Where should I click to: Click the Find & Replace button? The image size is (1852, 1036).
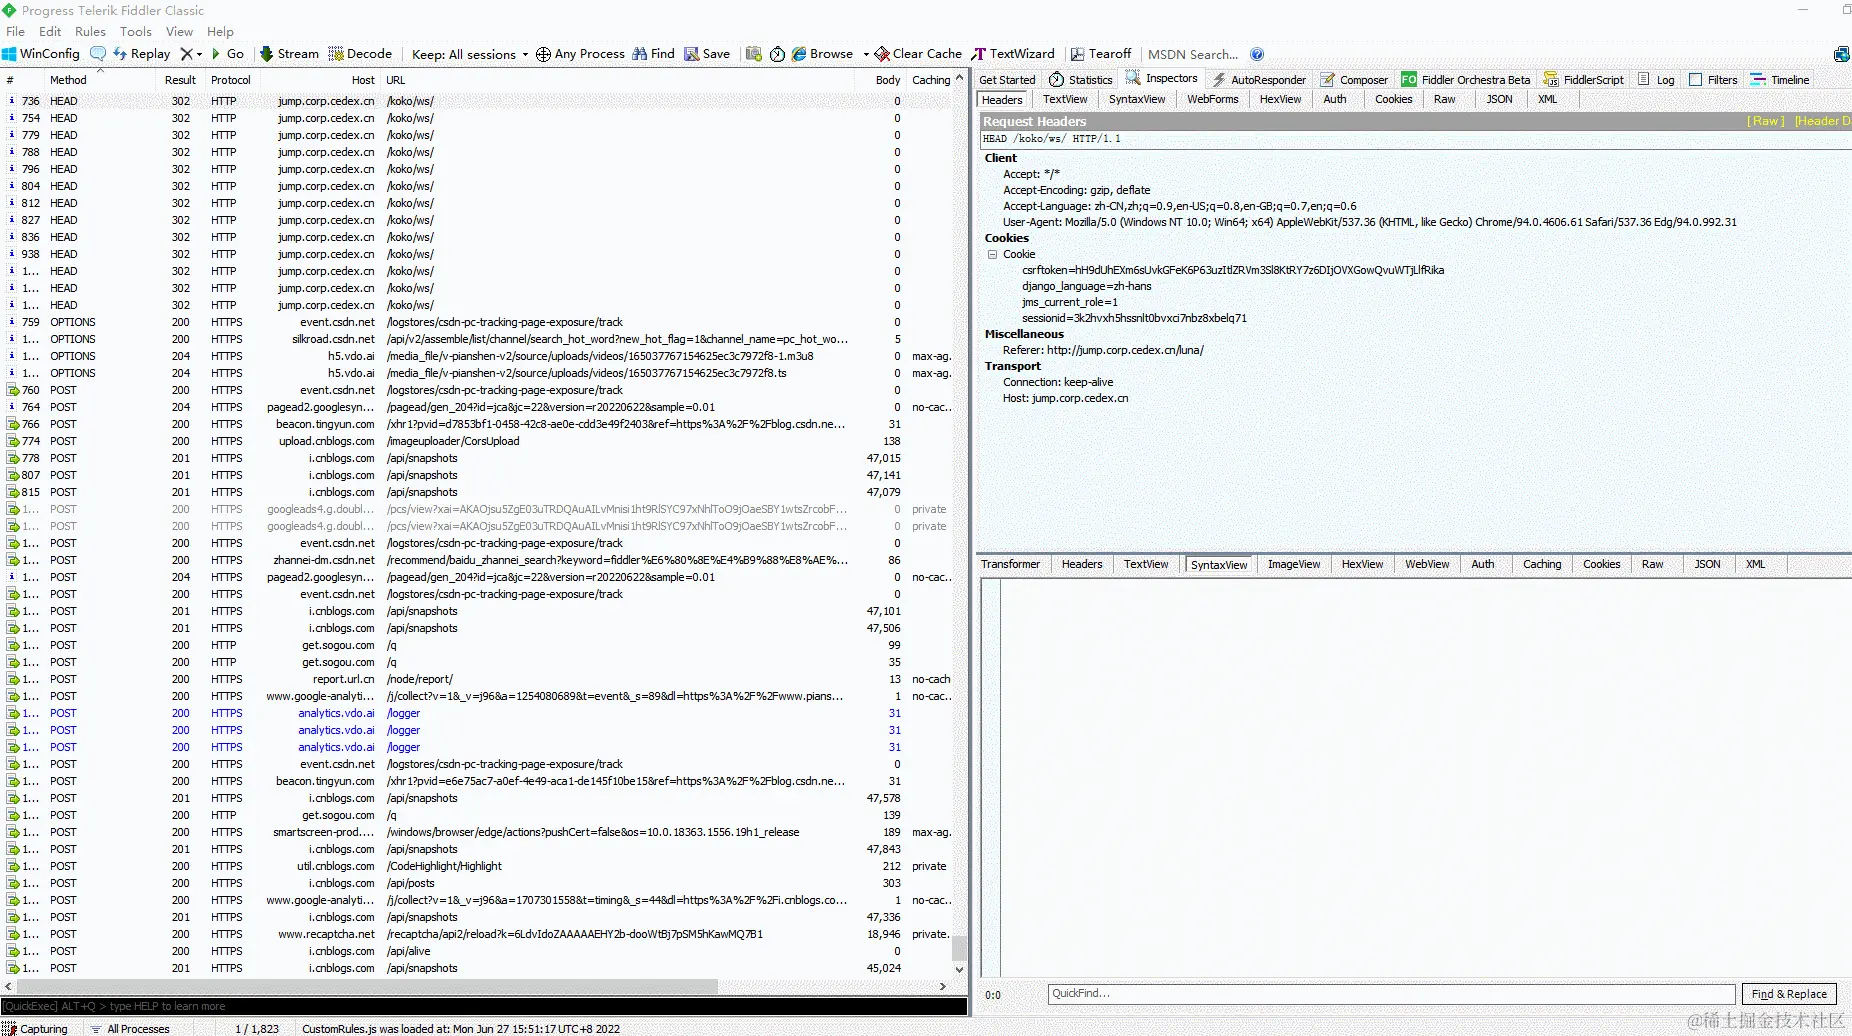click(x=1789, y=994)
